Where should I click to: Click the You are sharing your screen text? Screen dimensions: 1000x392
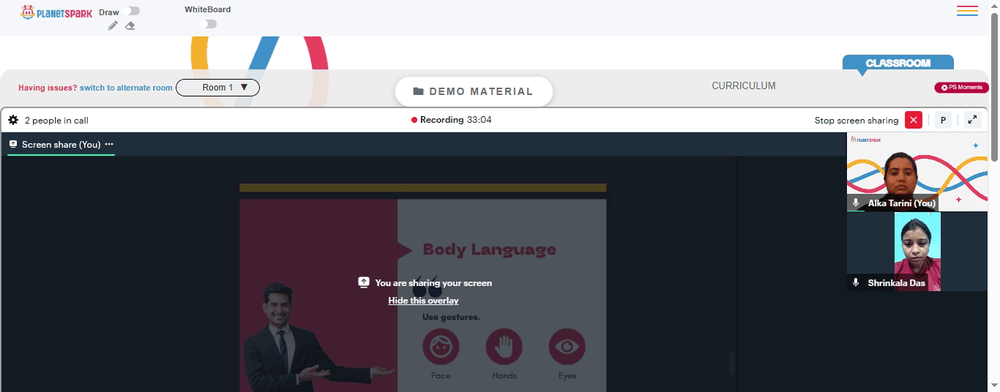[x=433, y=282]
